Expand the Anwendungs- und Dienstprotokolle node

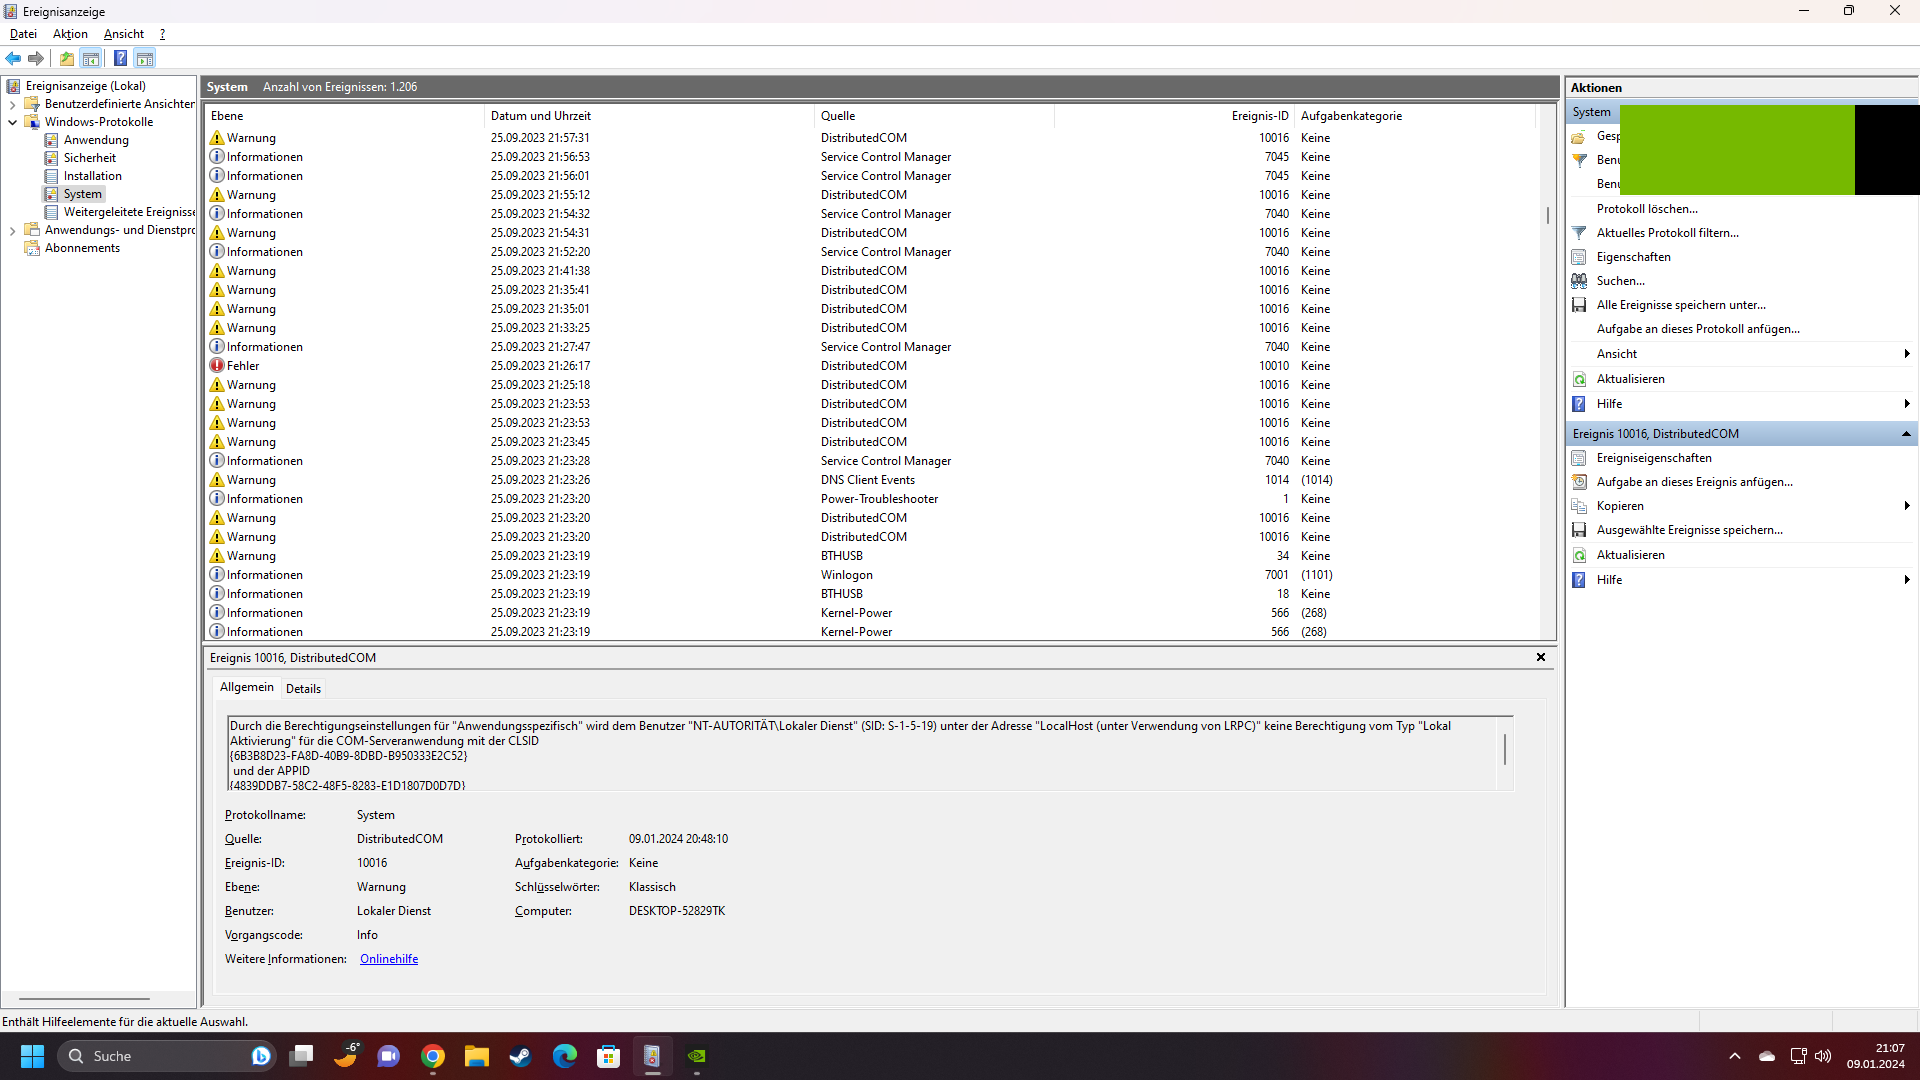click(x=12, y=230)
